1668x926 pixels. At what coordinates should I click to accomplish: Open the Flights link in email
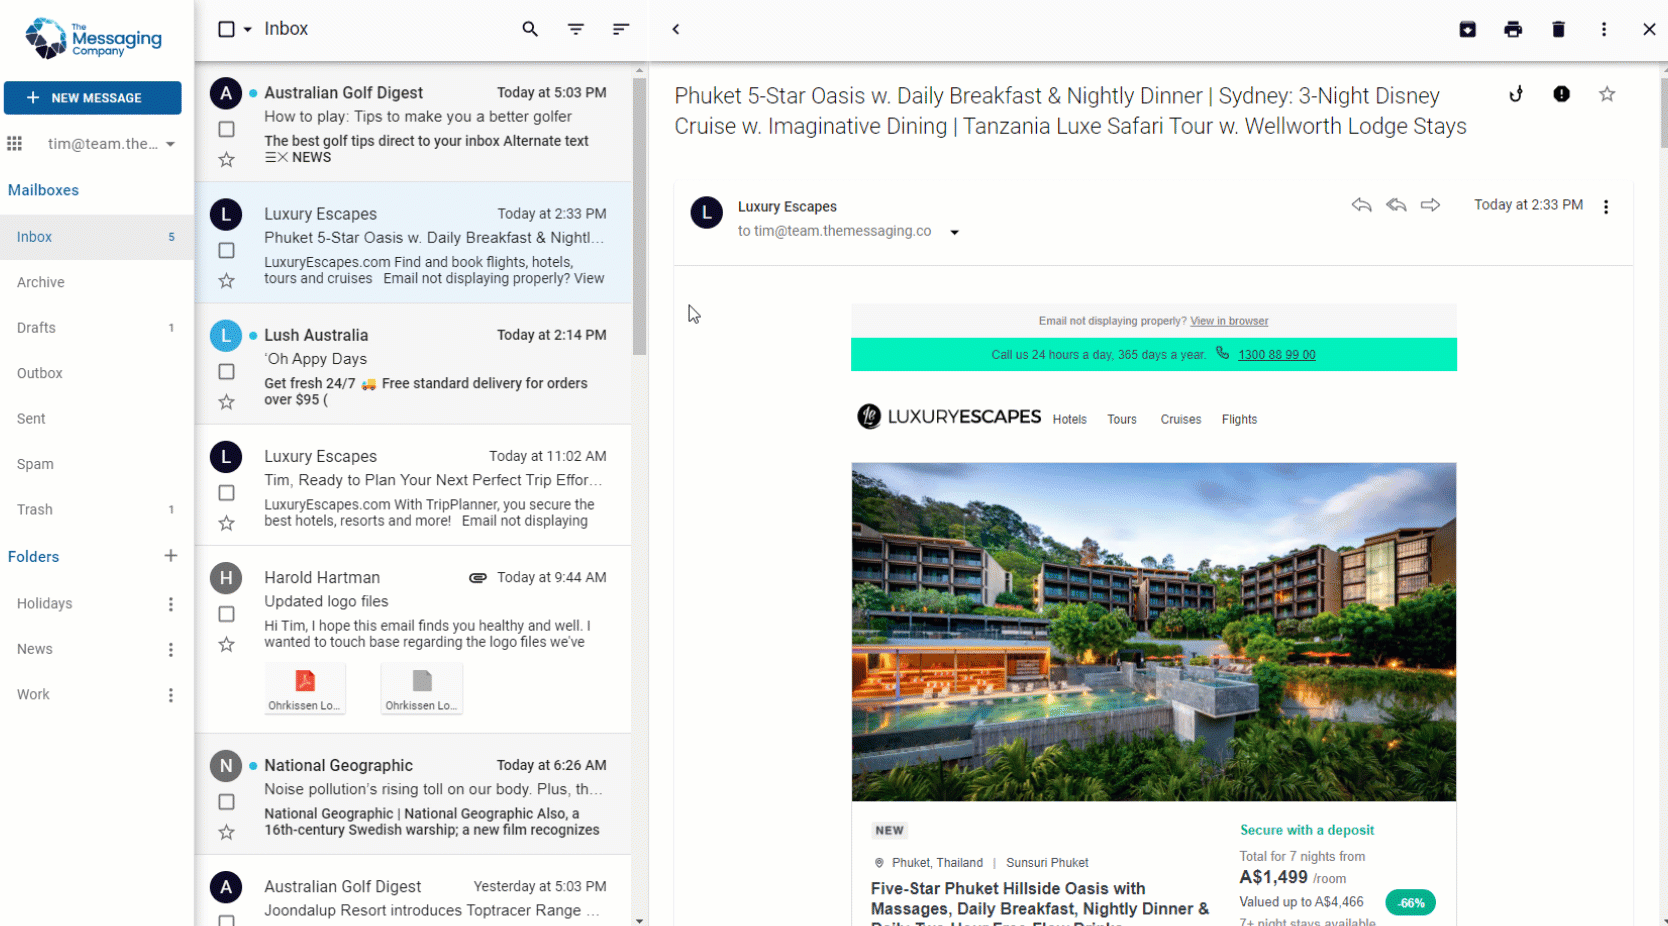(1239, 420)
